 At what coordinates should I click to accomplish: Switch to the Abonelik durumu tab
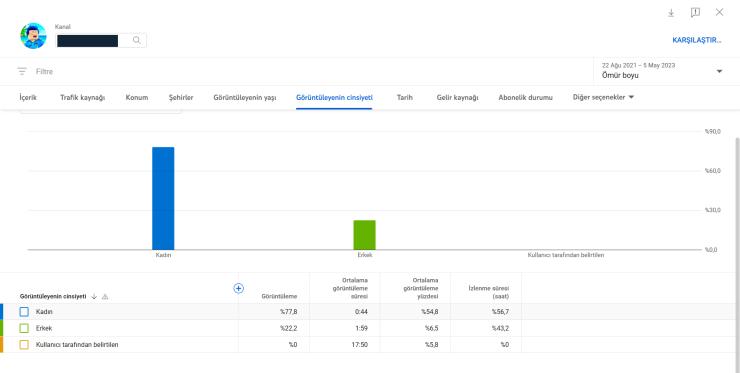[x=525, y=97]
